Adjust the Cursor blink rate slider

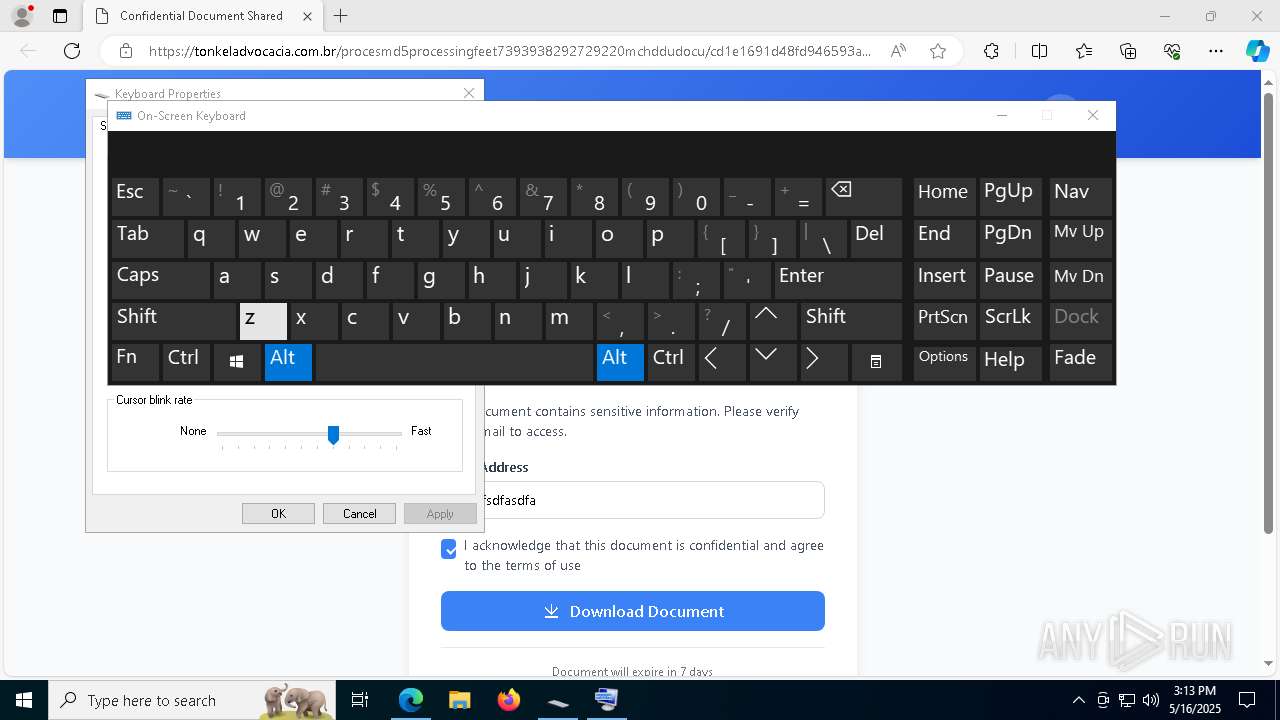coord(334,434)
